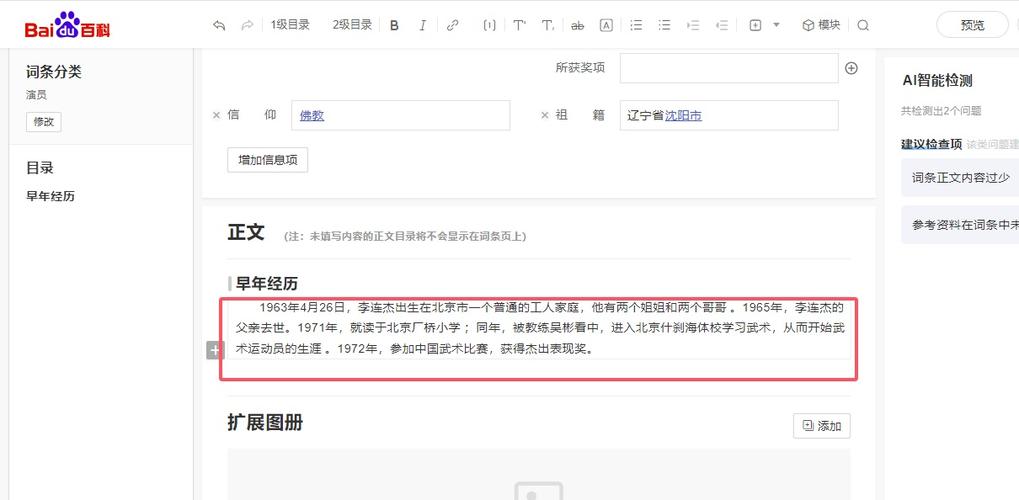This screenshot has width=1019, height=500.
Task: Open the insert dropdown arrow
Action: (x=776, y=25)
